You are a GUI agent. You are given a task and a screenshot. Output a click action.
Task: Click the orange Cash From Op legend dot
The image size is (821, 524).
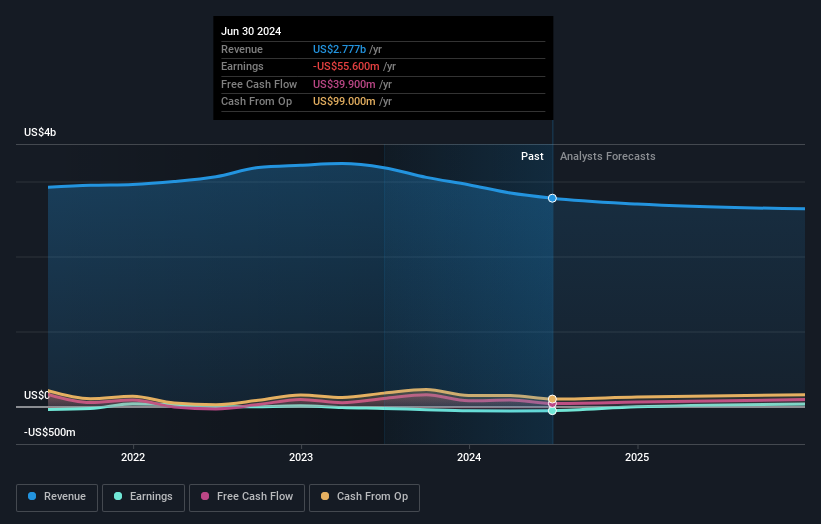pyautogui.click(x=325, y=496)
